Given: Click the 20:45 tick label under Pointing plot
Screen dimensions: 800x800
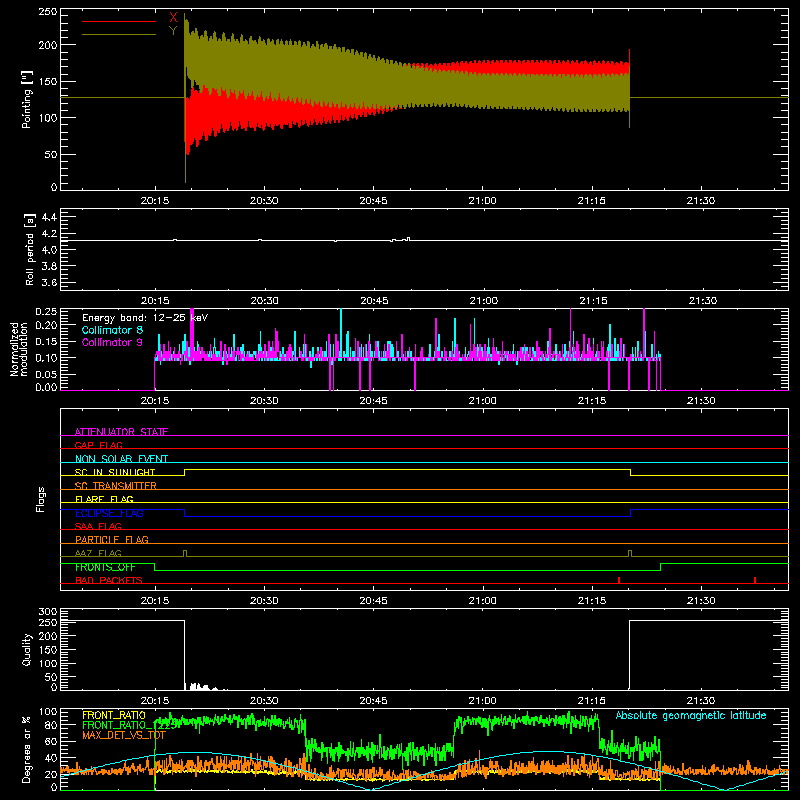Looking at the screenshot, I should (x=373, y=201).
